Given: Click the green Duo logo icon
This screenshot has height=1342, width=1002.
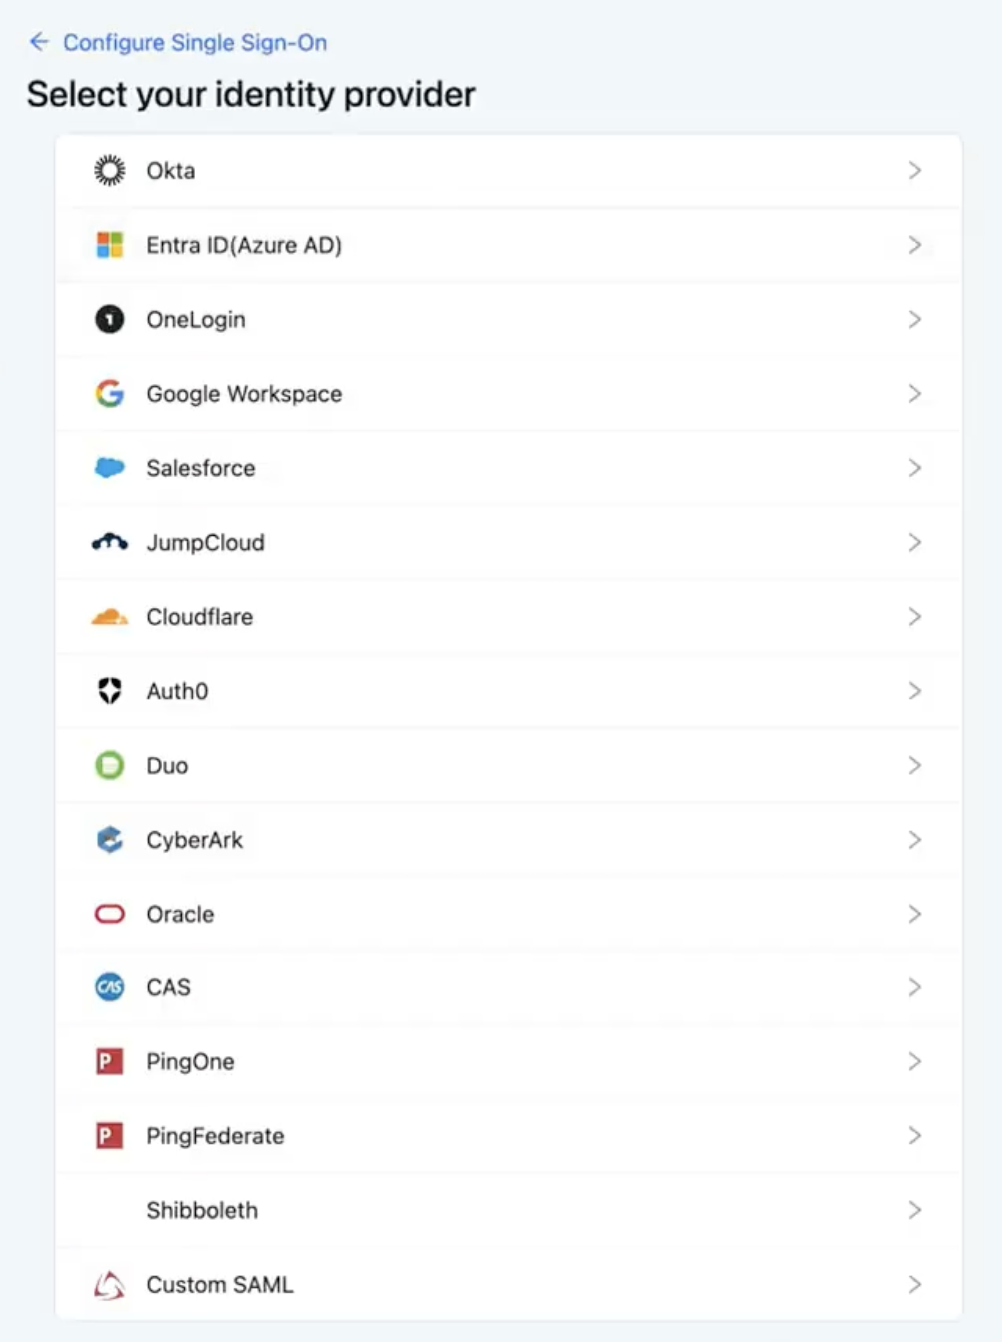Looking at the screenshot, I should (109, 765).
